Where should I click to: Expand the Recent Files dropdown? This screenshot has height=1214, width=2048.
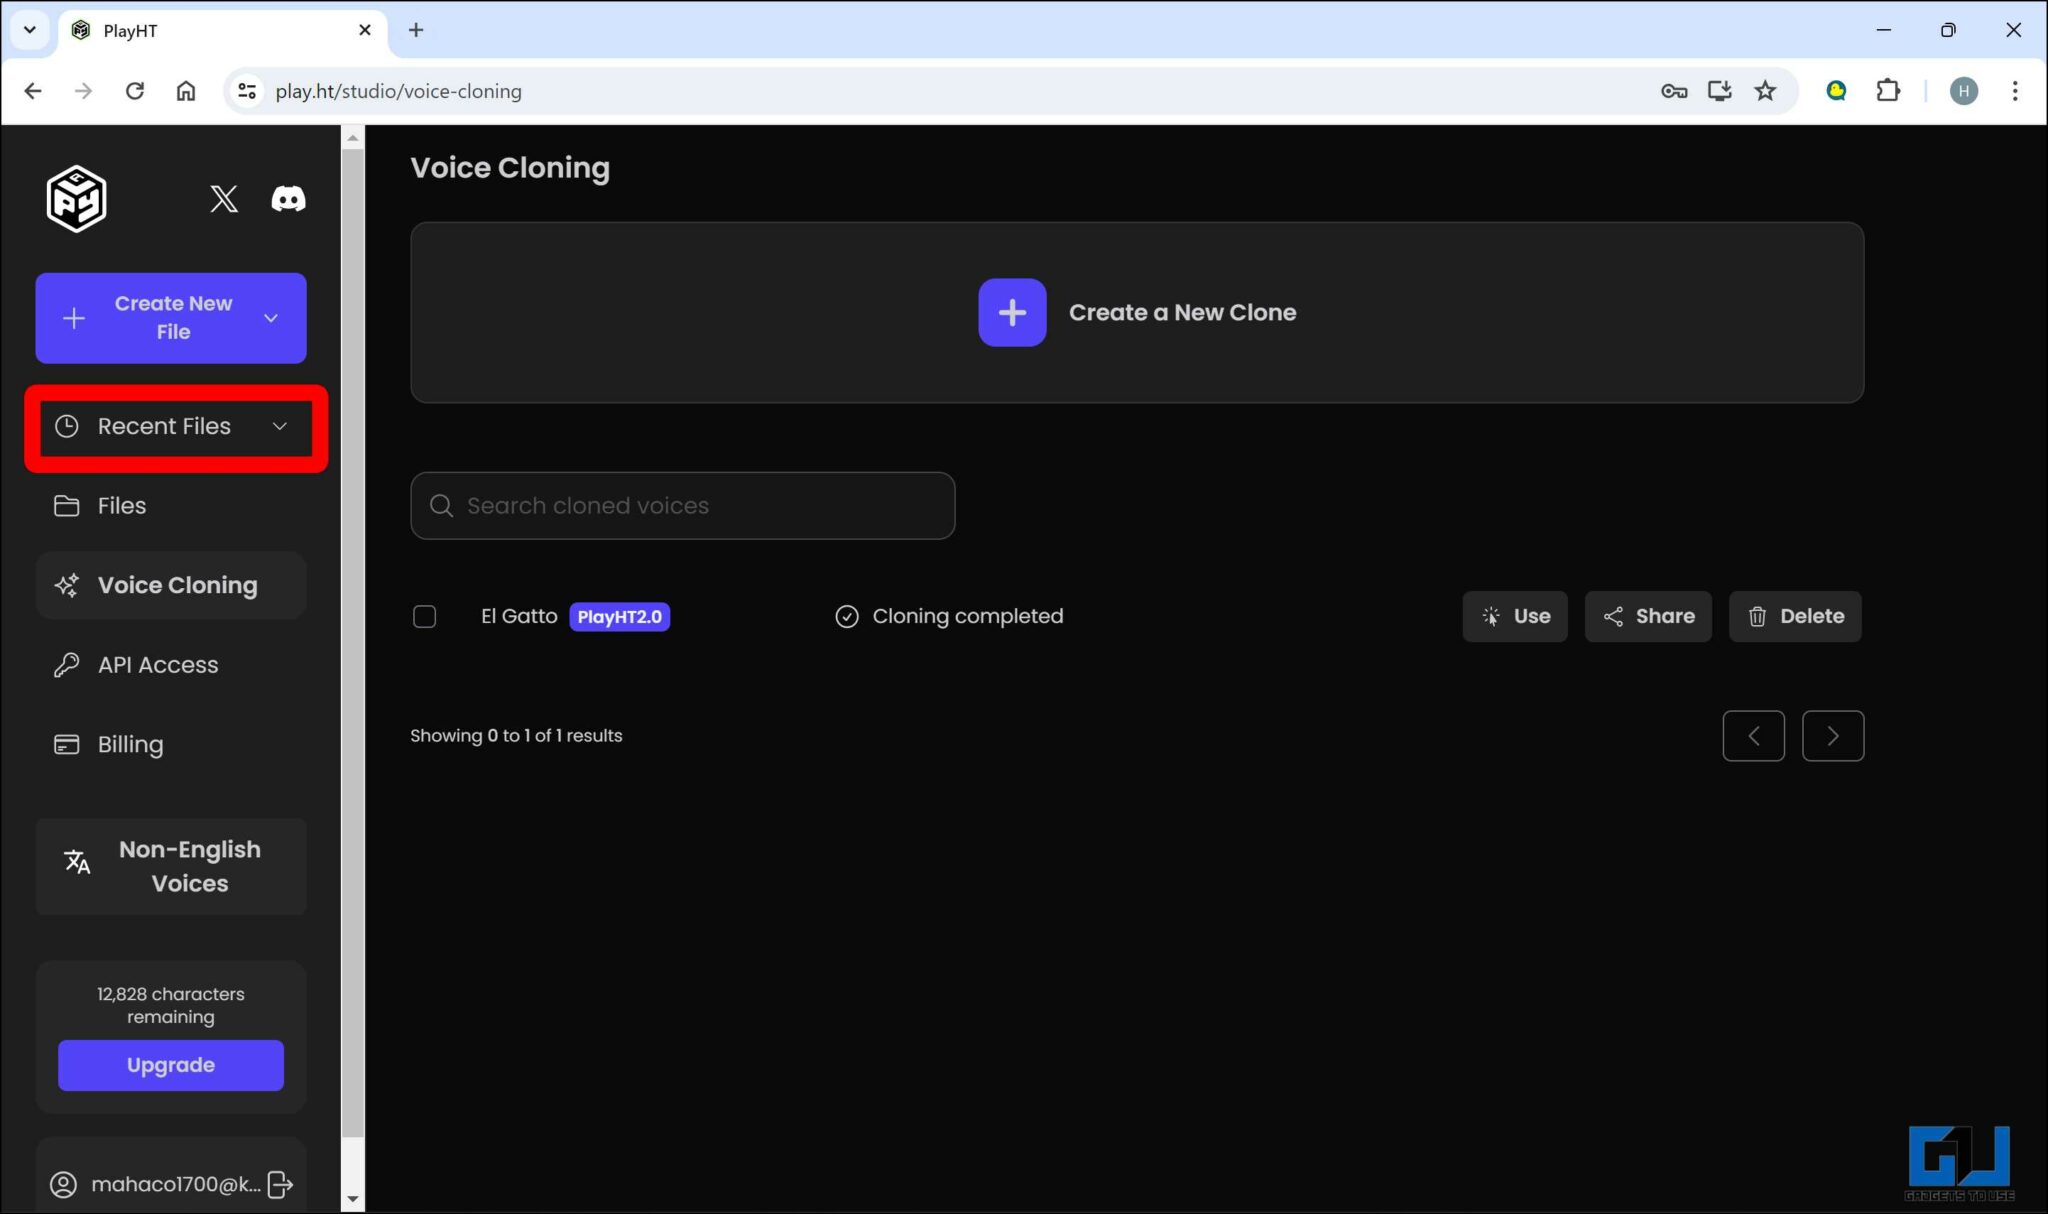pos(280,426)
